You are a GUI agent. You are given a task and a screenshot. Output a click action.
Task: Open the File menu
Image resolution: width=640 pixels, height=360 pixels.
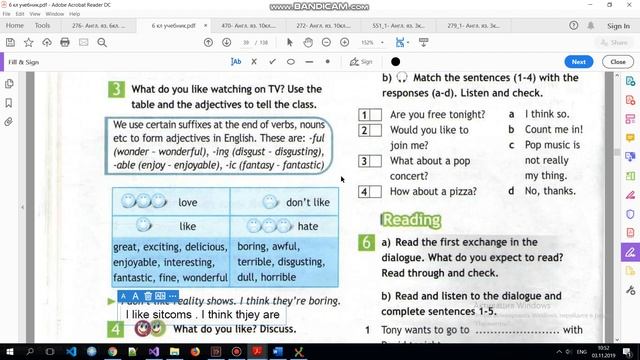pyautogui.click(x=7, y=14)
